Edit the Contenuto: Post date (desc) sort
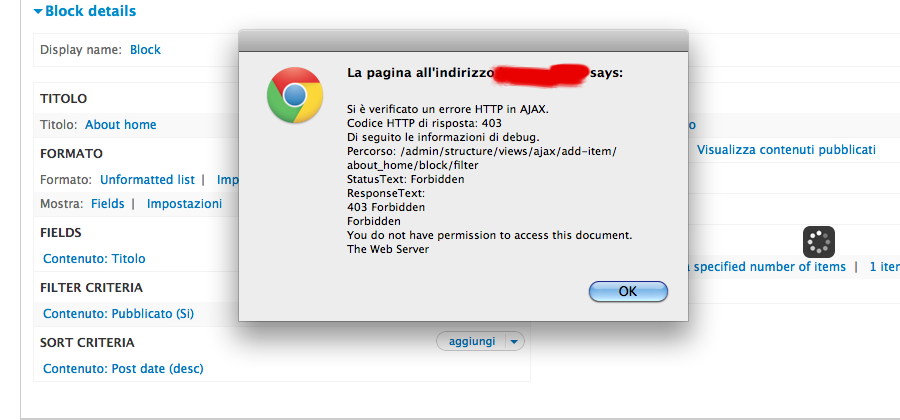The image size is (900, 420). point(123,368)
